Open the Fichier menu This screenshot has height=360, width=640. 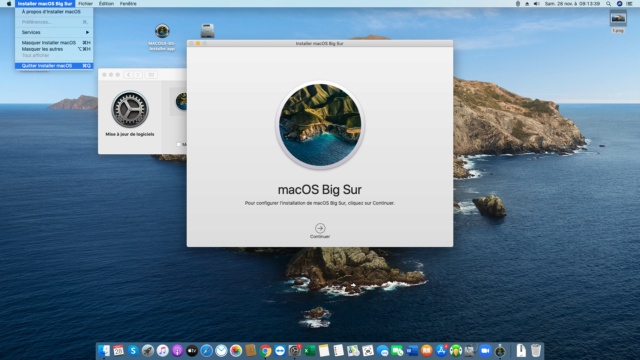pyautogui.click(x=85, y=4)
